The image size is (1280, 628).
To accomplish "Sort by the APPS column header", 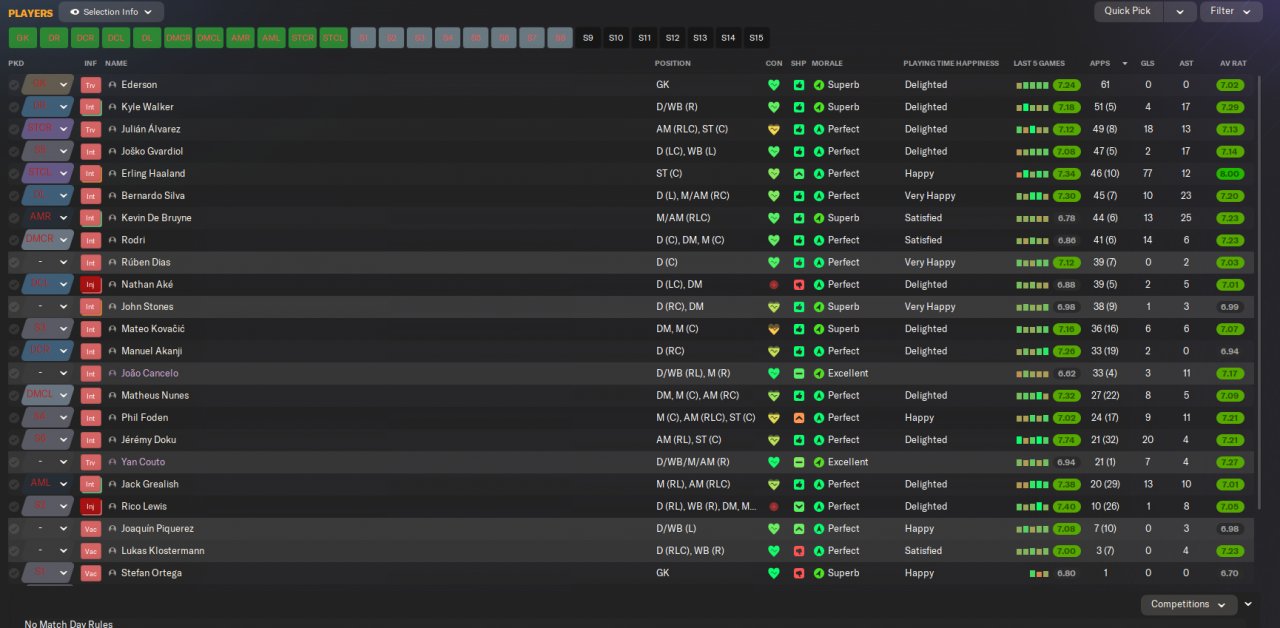I will point(1099,63).
